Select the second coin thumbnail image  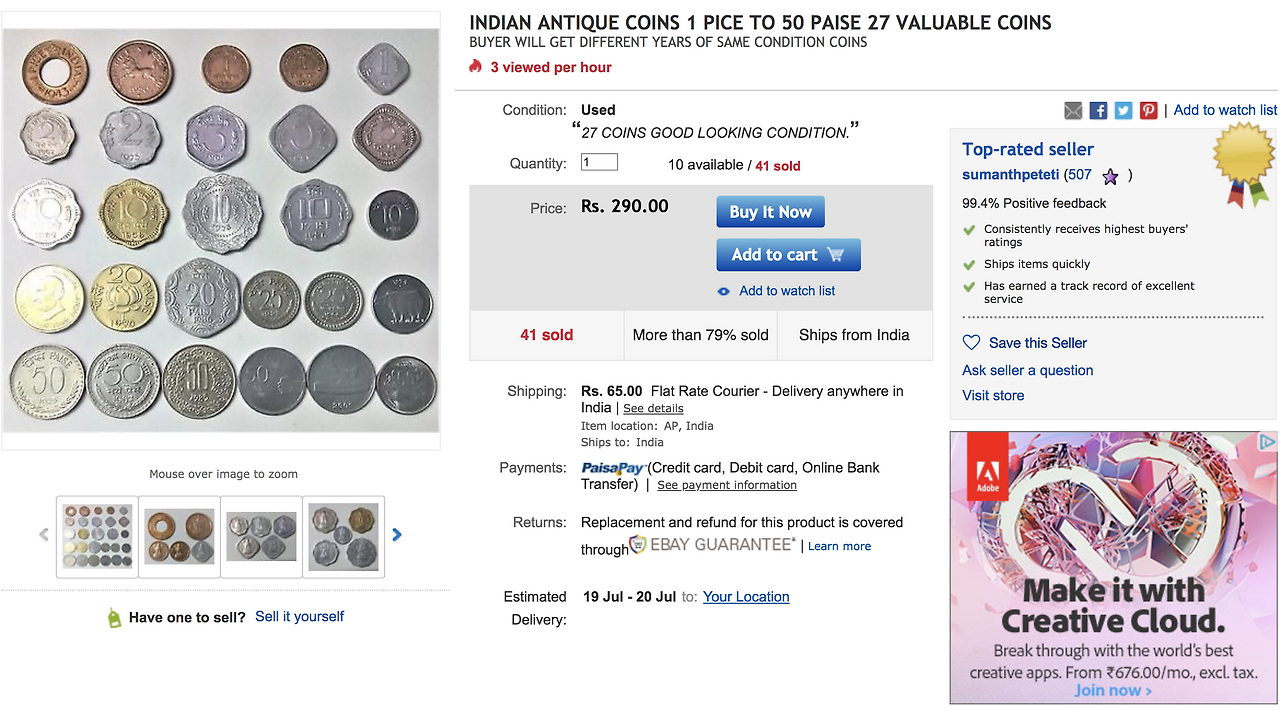click(x=179, y=537)
